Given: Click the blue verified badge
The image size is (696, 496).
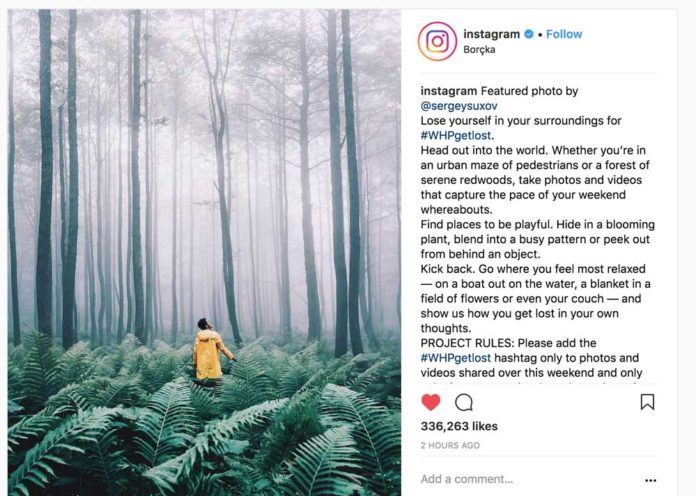Looking at the screenshot, I should (x=529, y=34).
